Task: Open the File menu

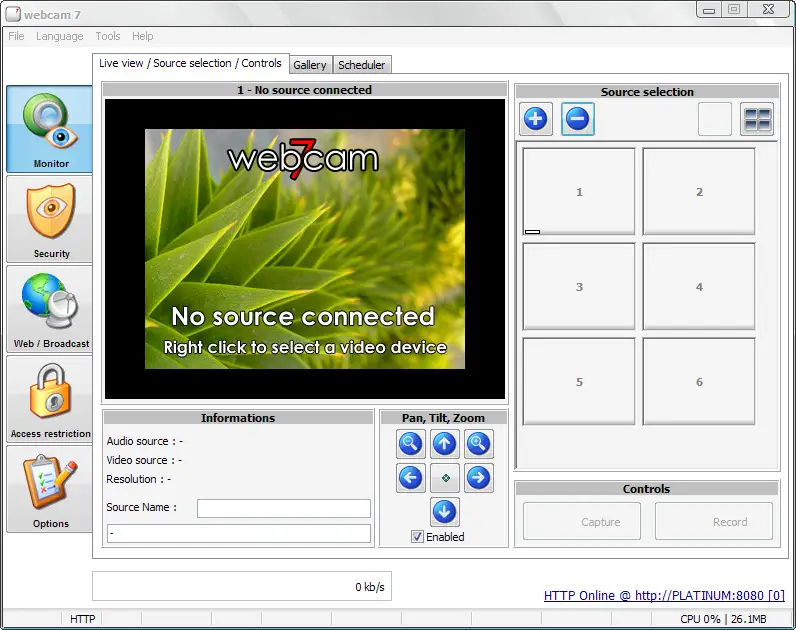Action: (16, 36)
